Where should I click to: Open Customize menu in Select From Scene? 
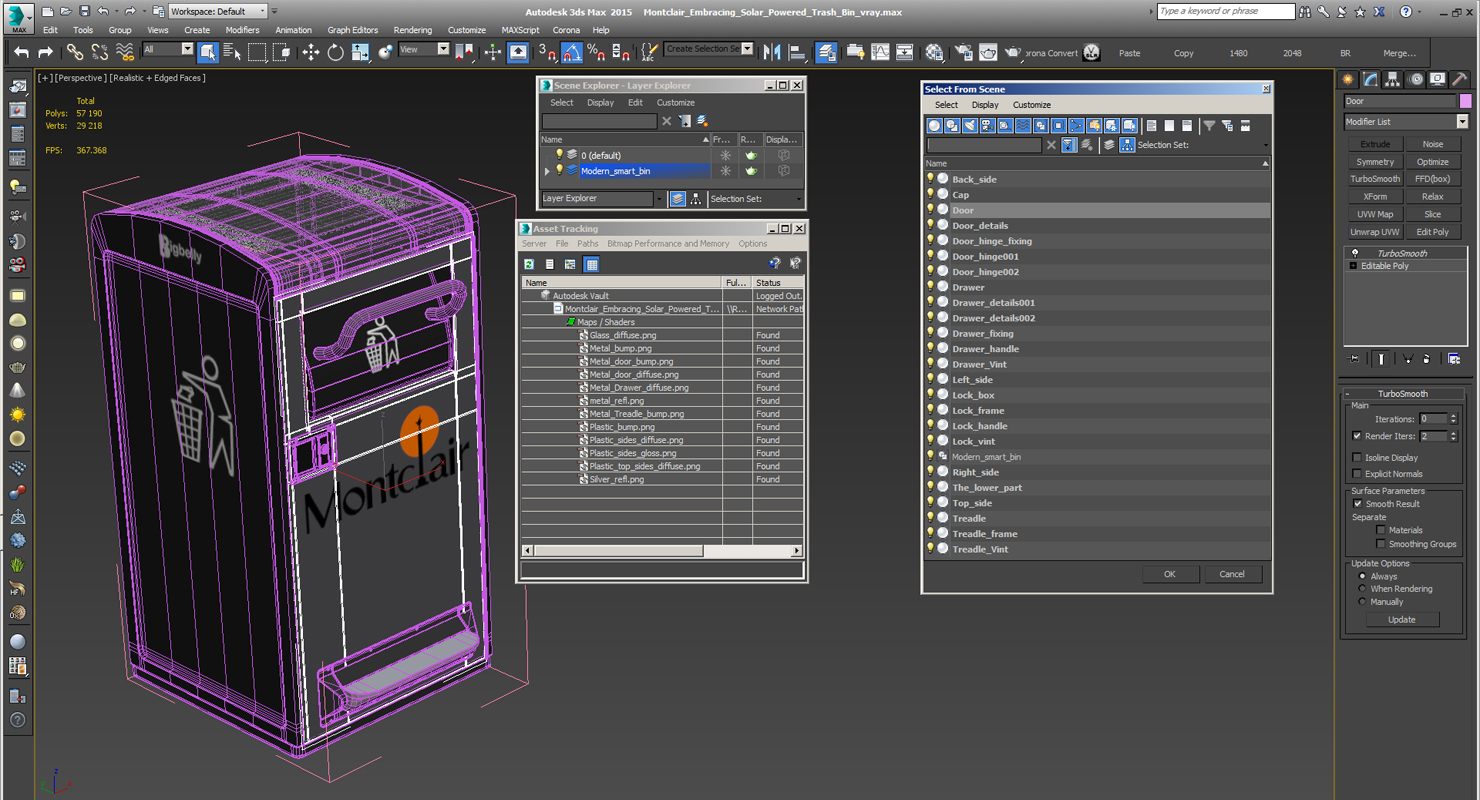[1032, 104]
